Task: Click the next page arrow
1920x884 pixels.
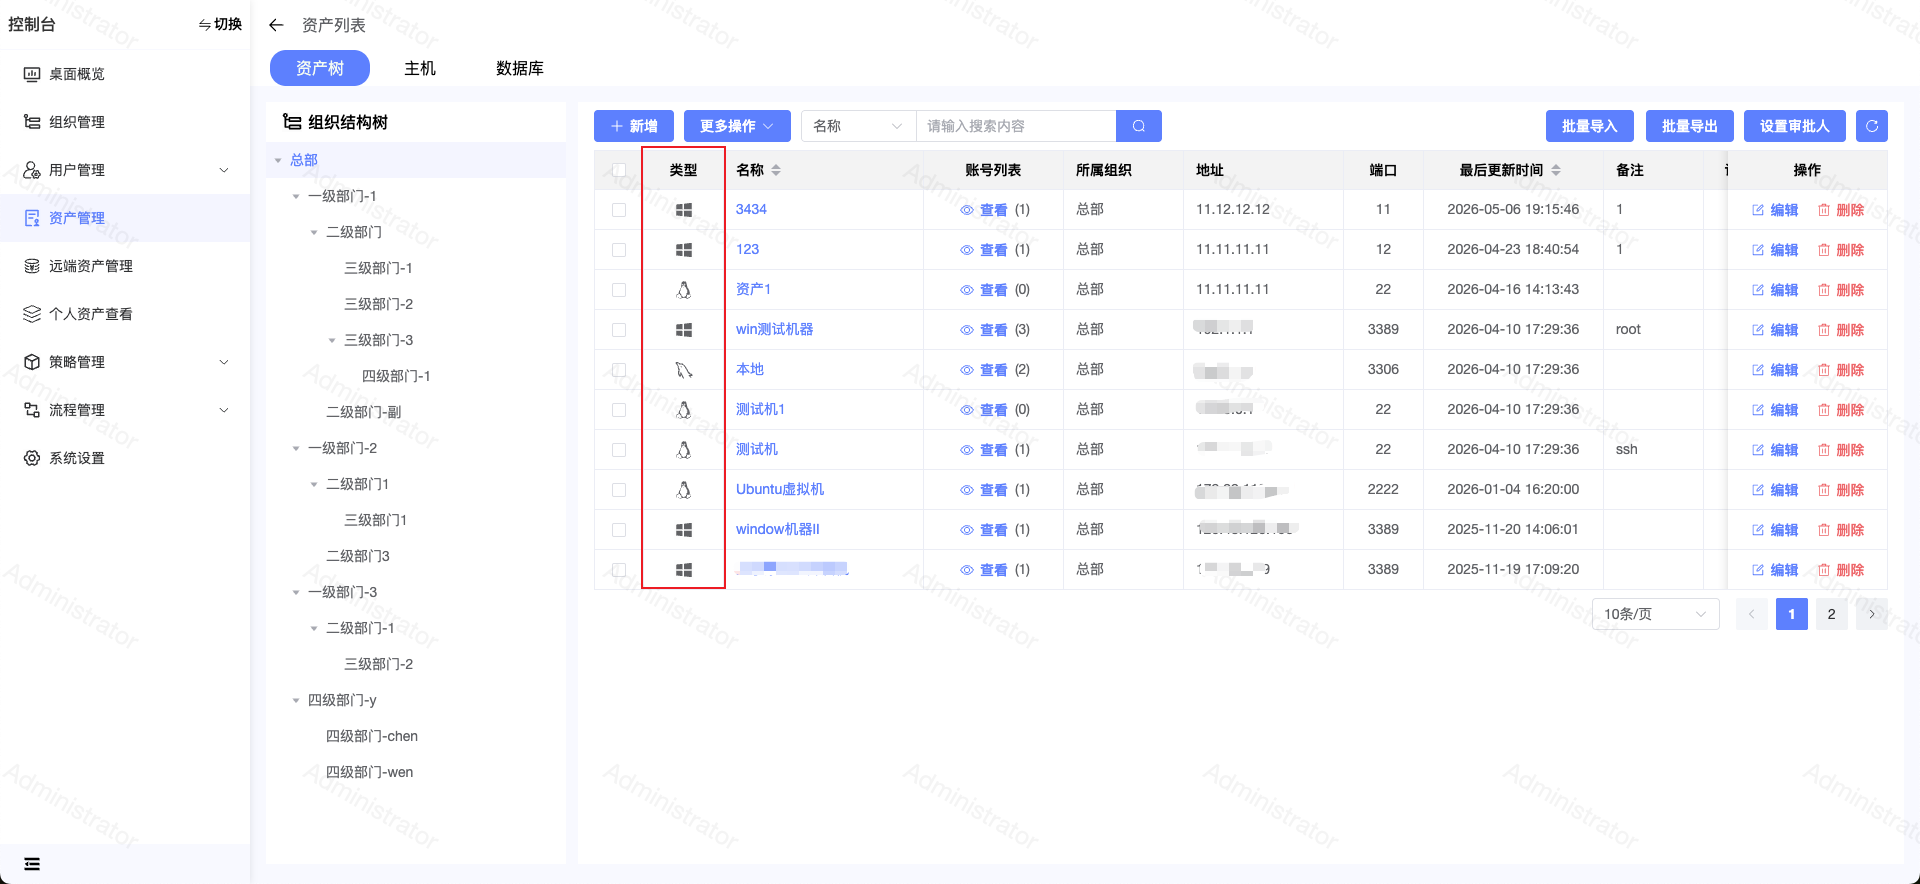Action: pos(1872,614)
